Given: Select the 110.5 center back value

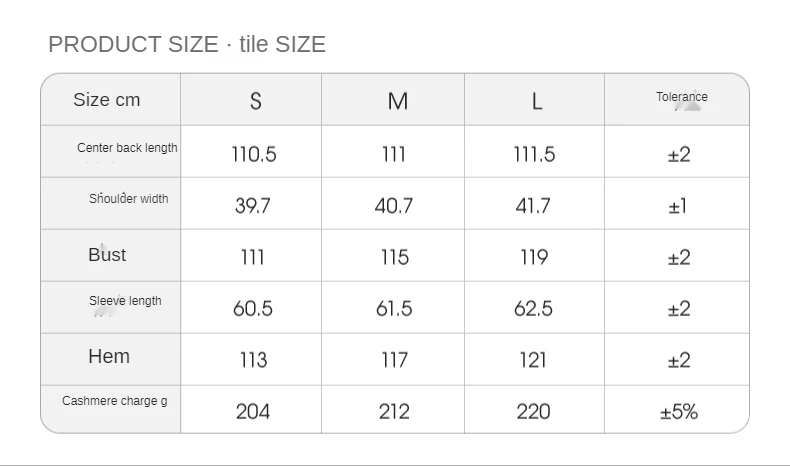Looking at the screenshot, I should (x=254, y=154).
